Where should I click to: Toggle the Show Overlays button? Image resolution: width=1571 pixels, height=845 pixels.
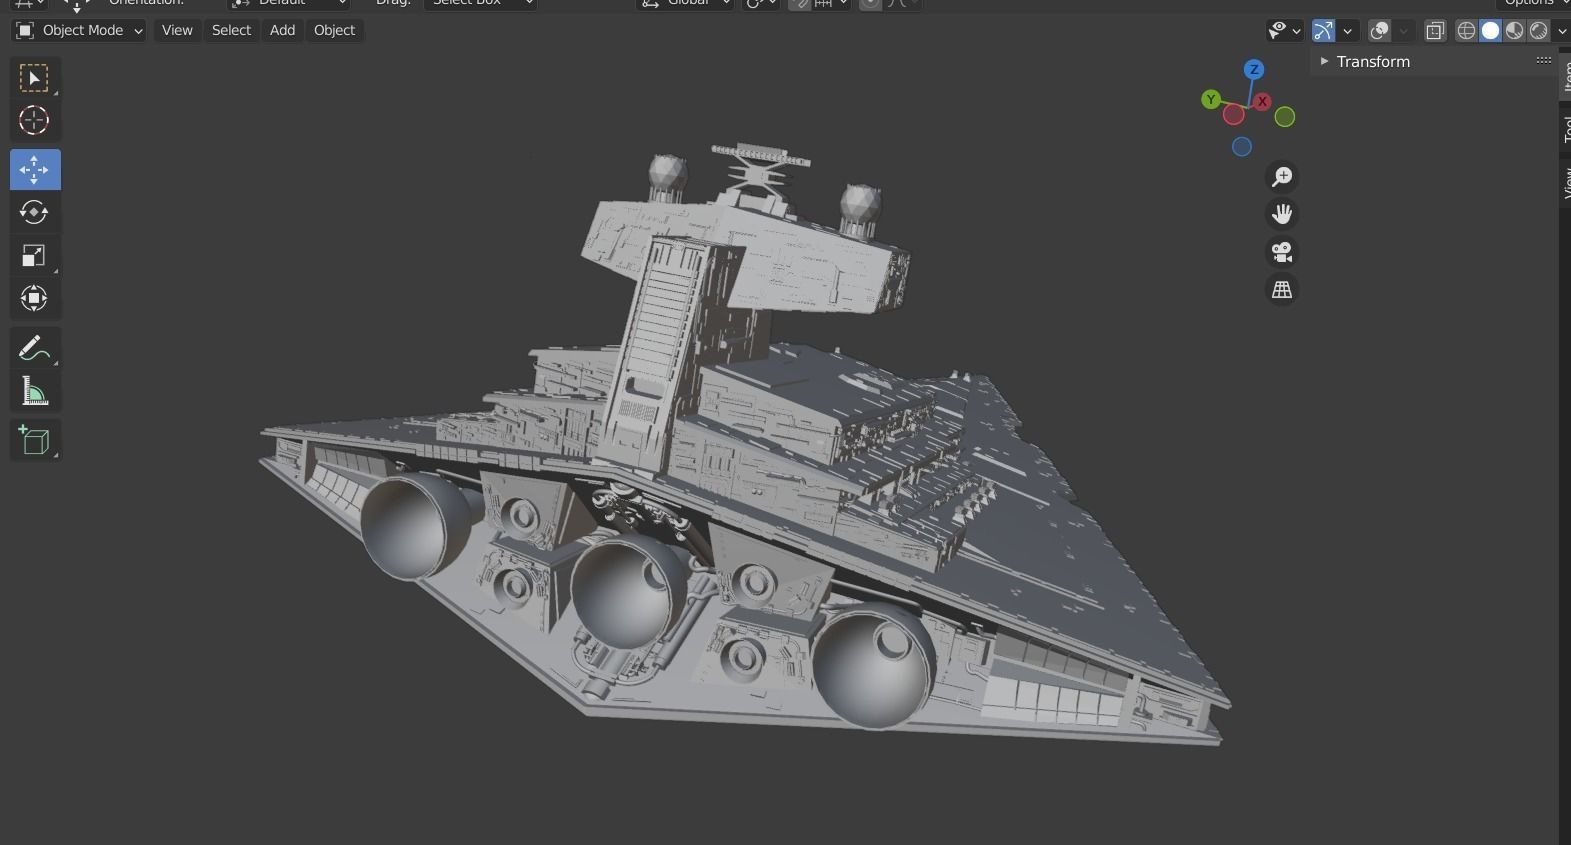coord(1379,31)
